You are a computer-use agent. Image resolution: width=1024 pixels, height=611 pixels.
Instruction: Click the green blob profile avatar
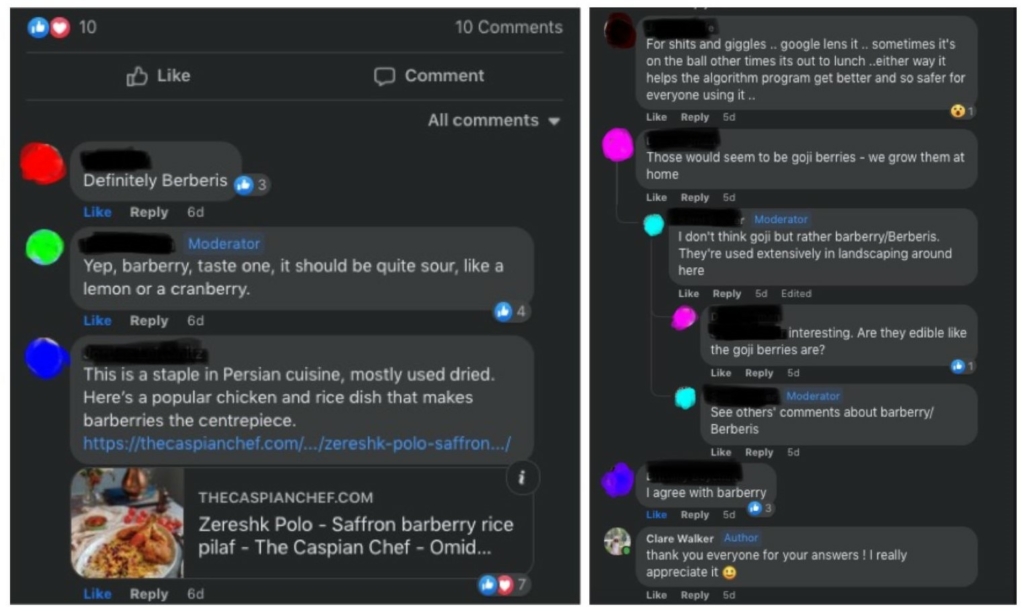[x=44, y=247]
